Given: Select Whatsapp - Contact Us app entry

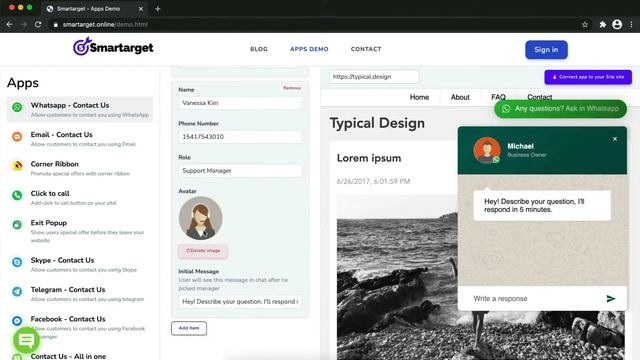Looking at the screenshot, I should [80, 109].
